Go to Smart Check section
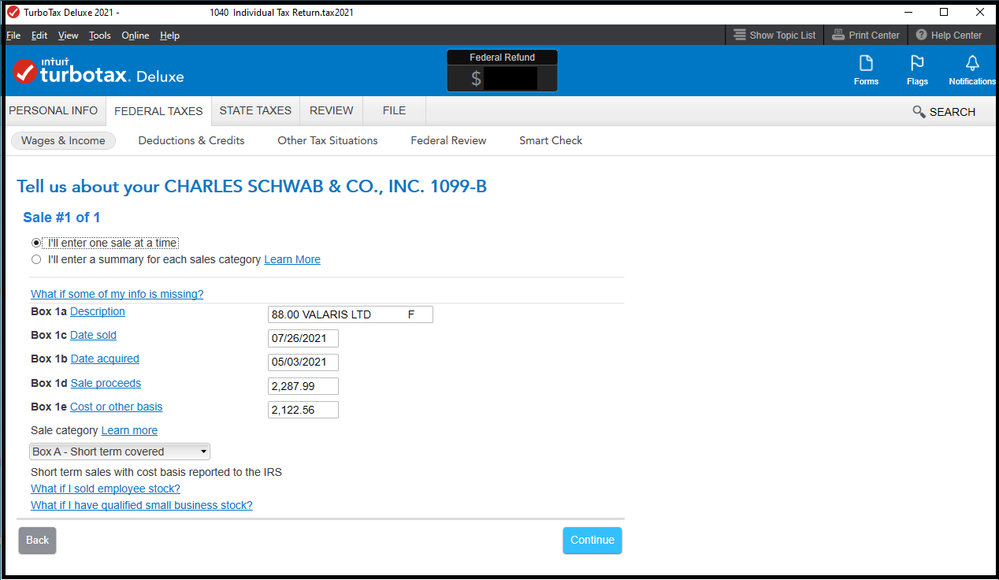The image size is (999, 580). tap(550, 141)
